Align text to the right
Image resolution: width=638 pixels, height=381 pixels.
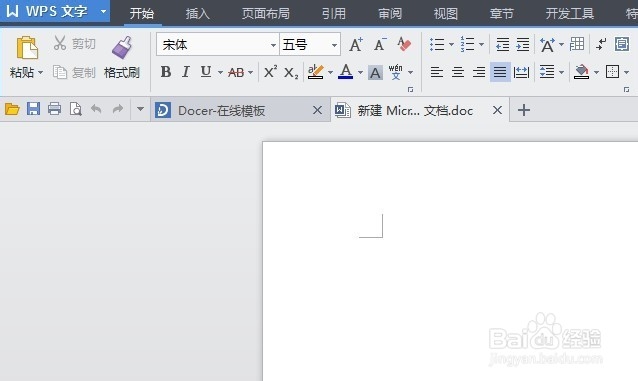(x=479, y=72)
